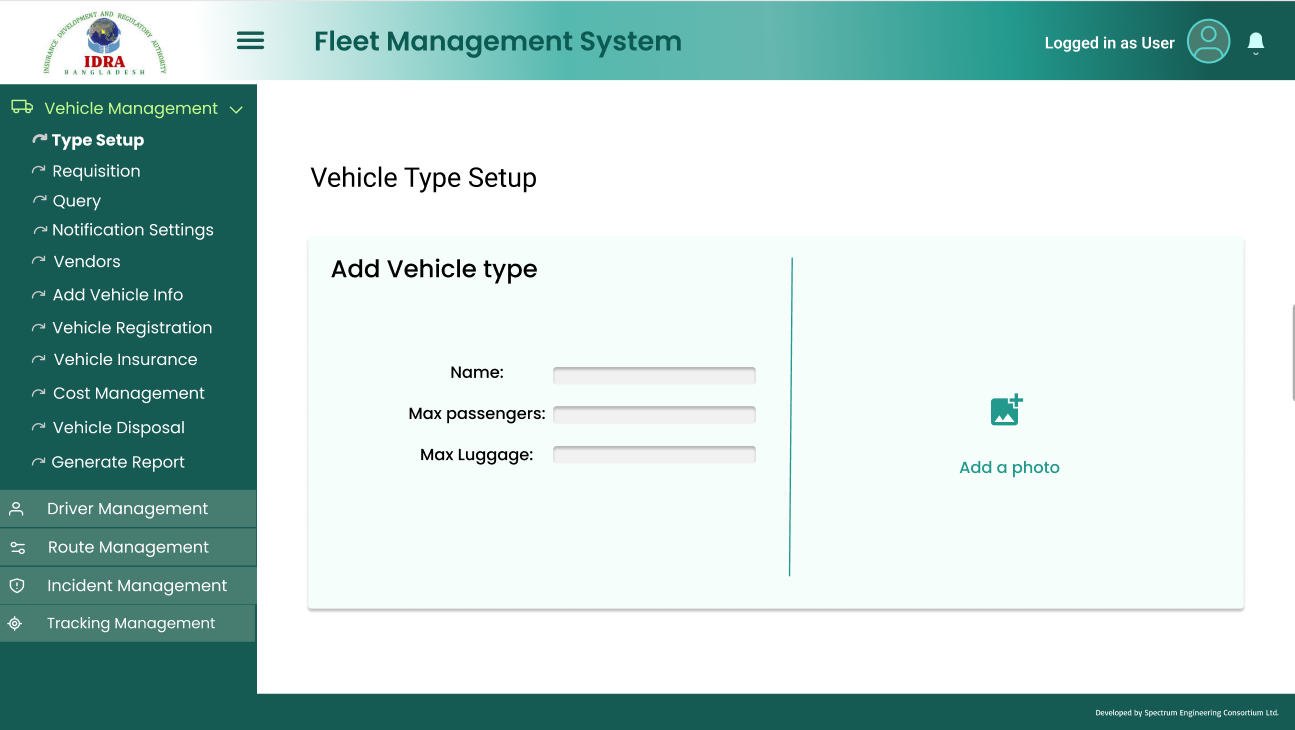Open Cost Management item

(x=128, y=393)
